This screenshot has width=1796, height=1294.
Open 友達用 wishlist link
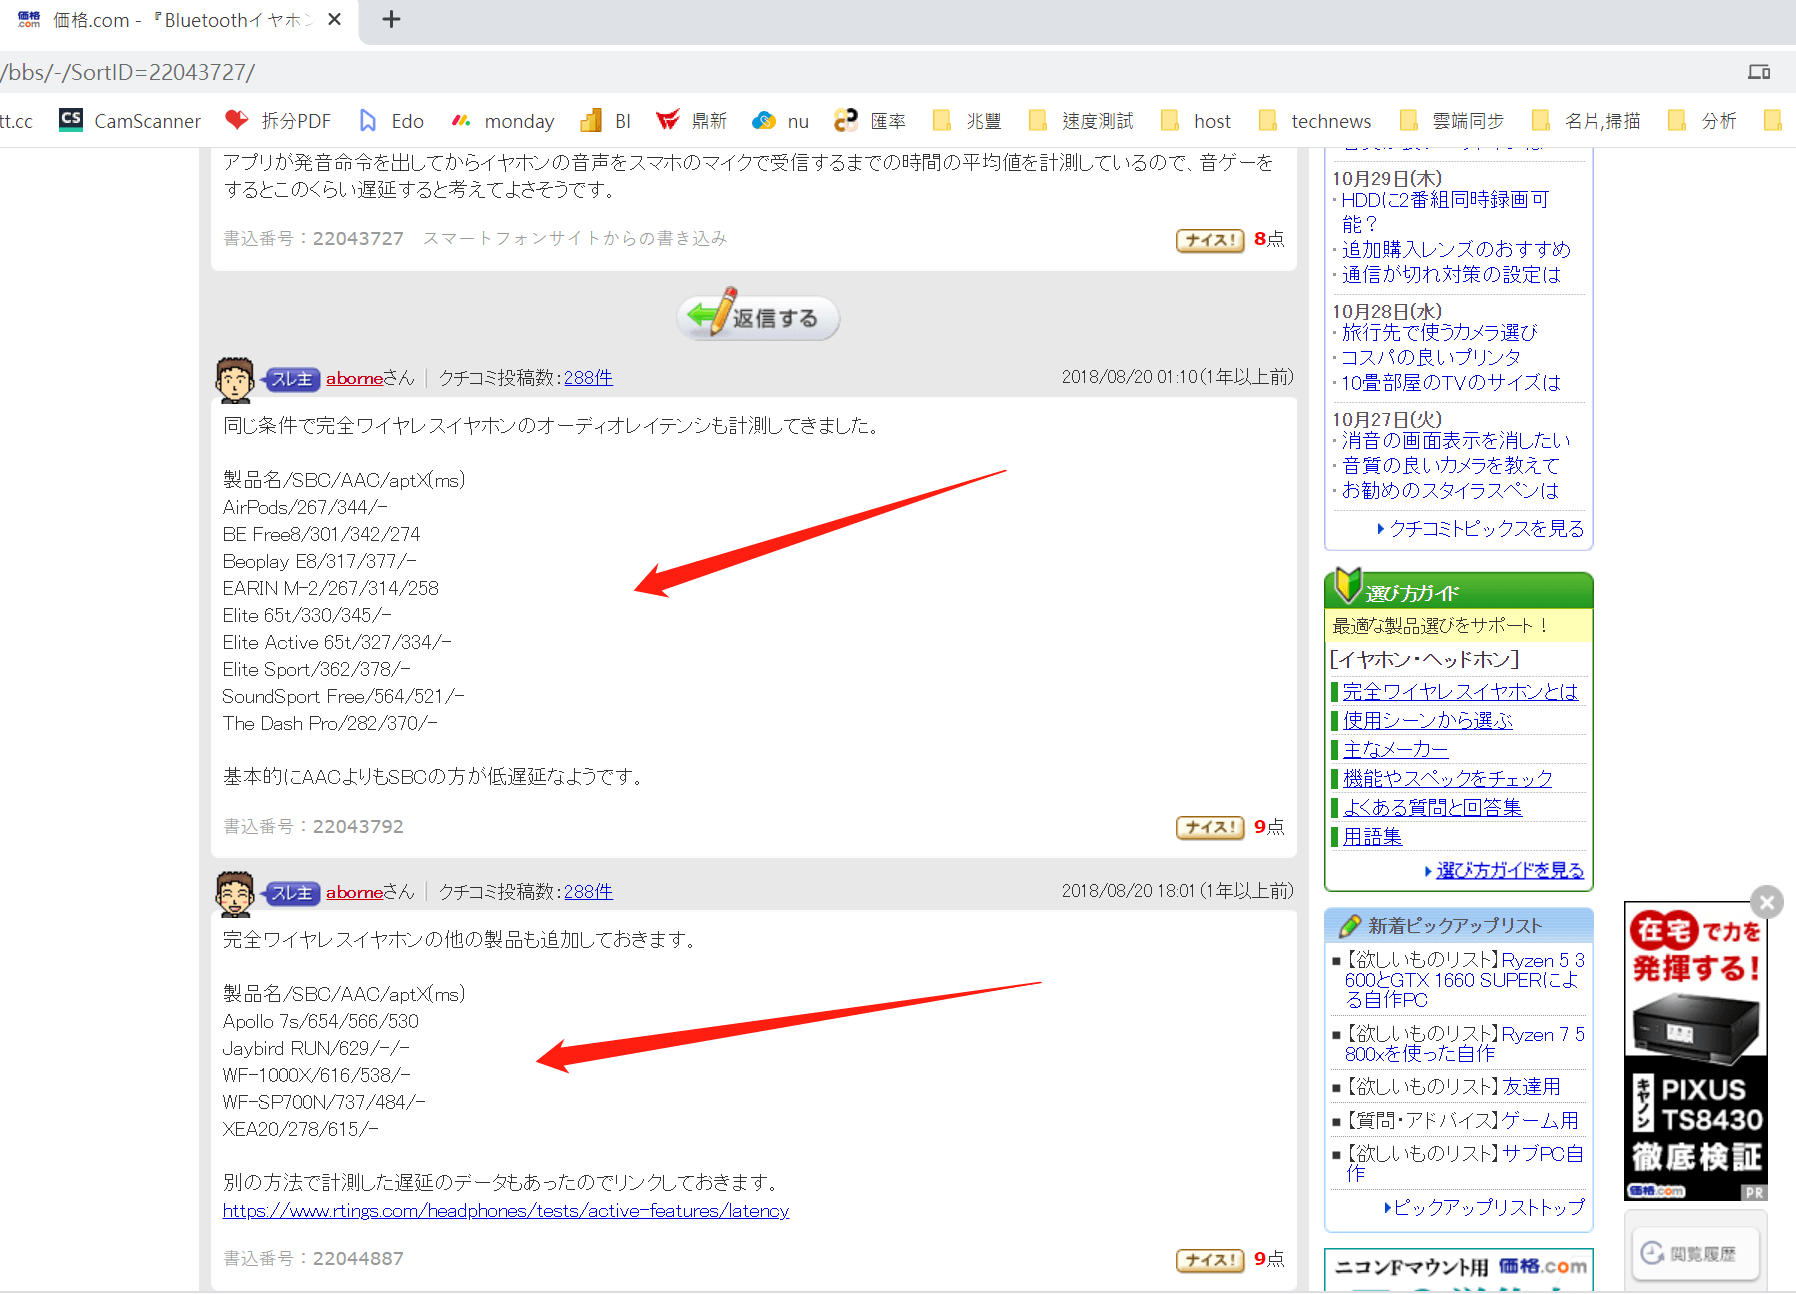pos(1531,1086)
